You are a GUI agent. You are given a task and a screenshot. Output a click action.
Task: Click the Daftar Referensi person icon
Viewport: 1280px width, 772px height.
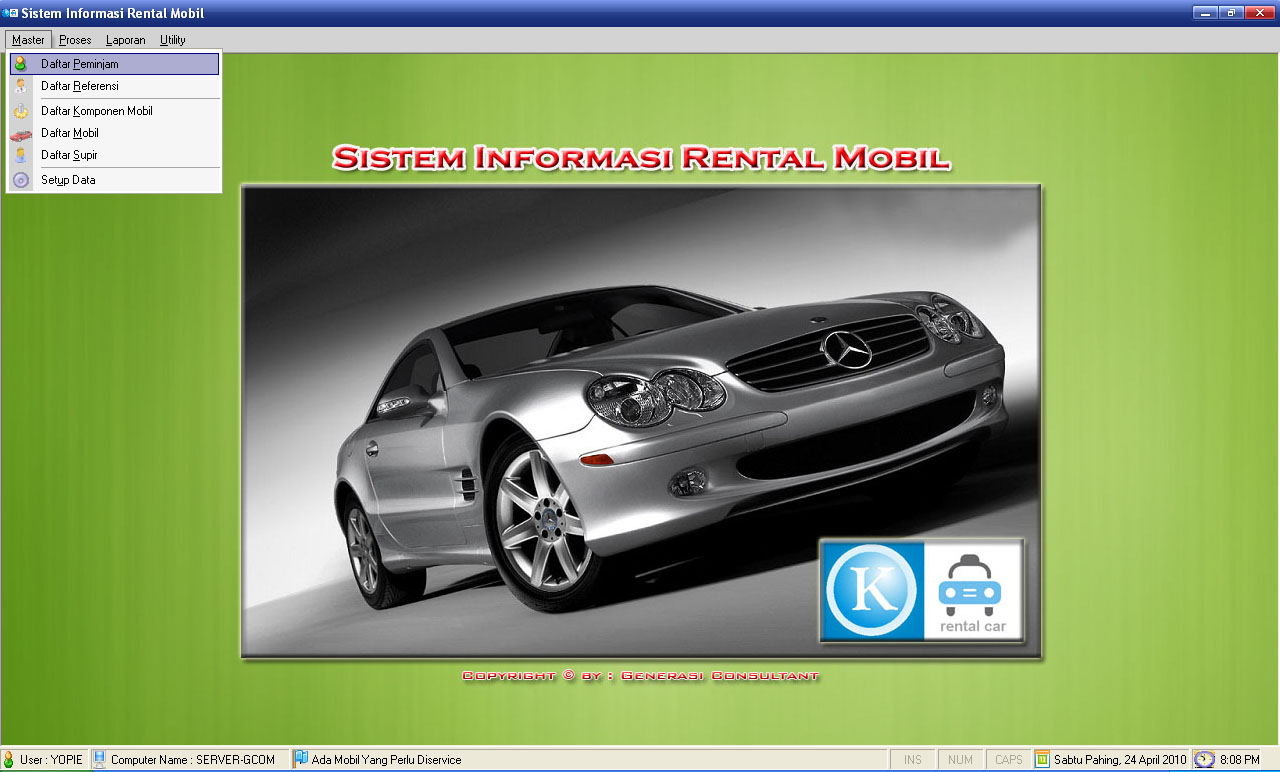click(21, 86)
